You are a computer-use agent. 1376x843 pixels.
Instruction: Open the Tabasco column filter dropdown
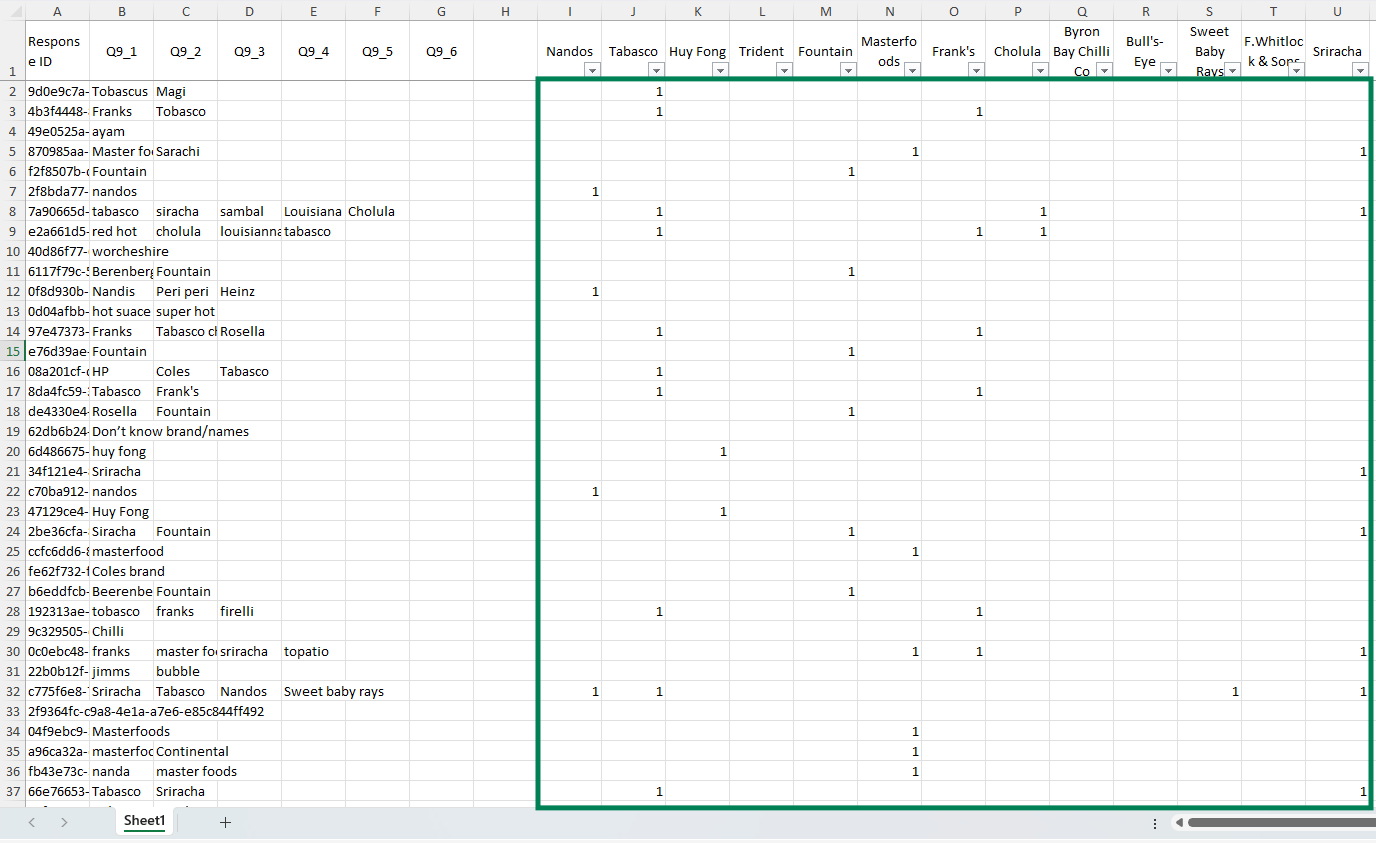(x=656, y=70)
